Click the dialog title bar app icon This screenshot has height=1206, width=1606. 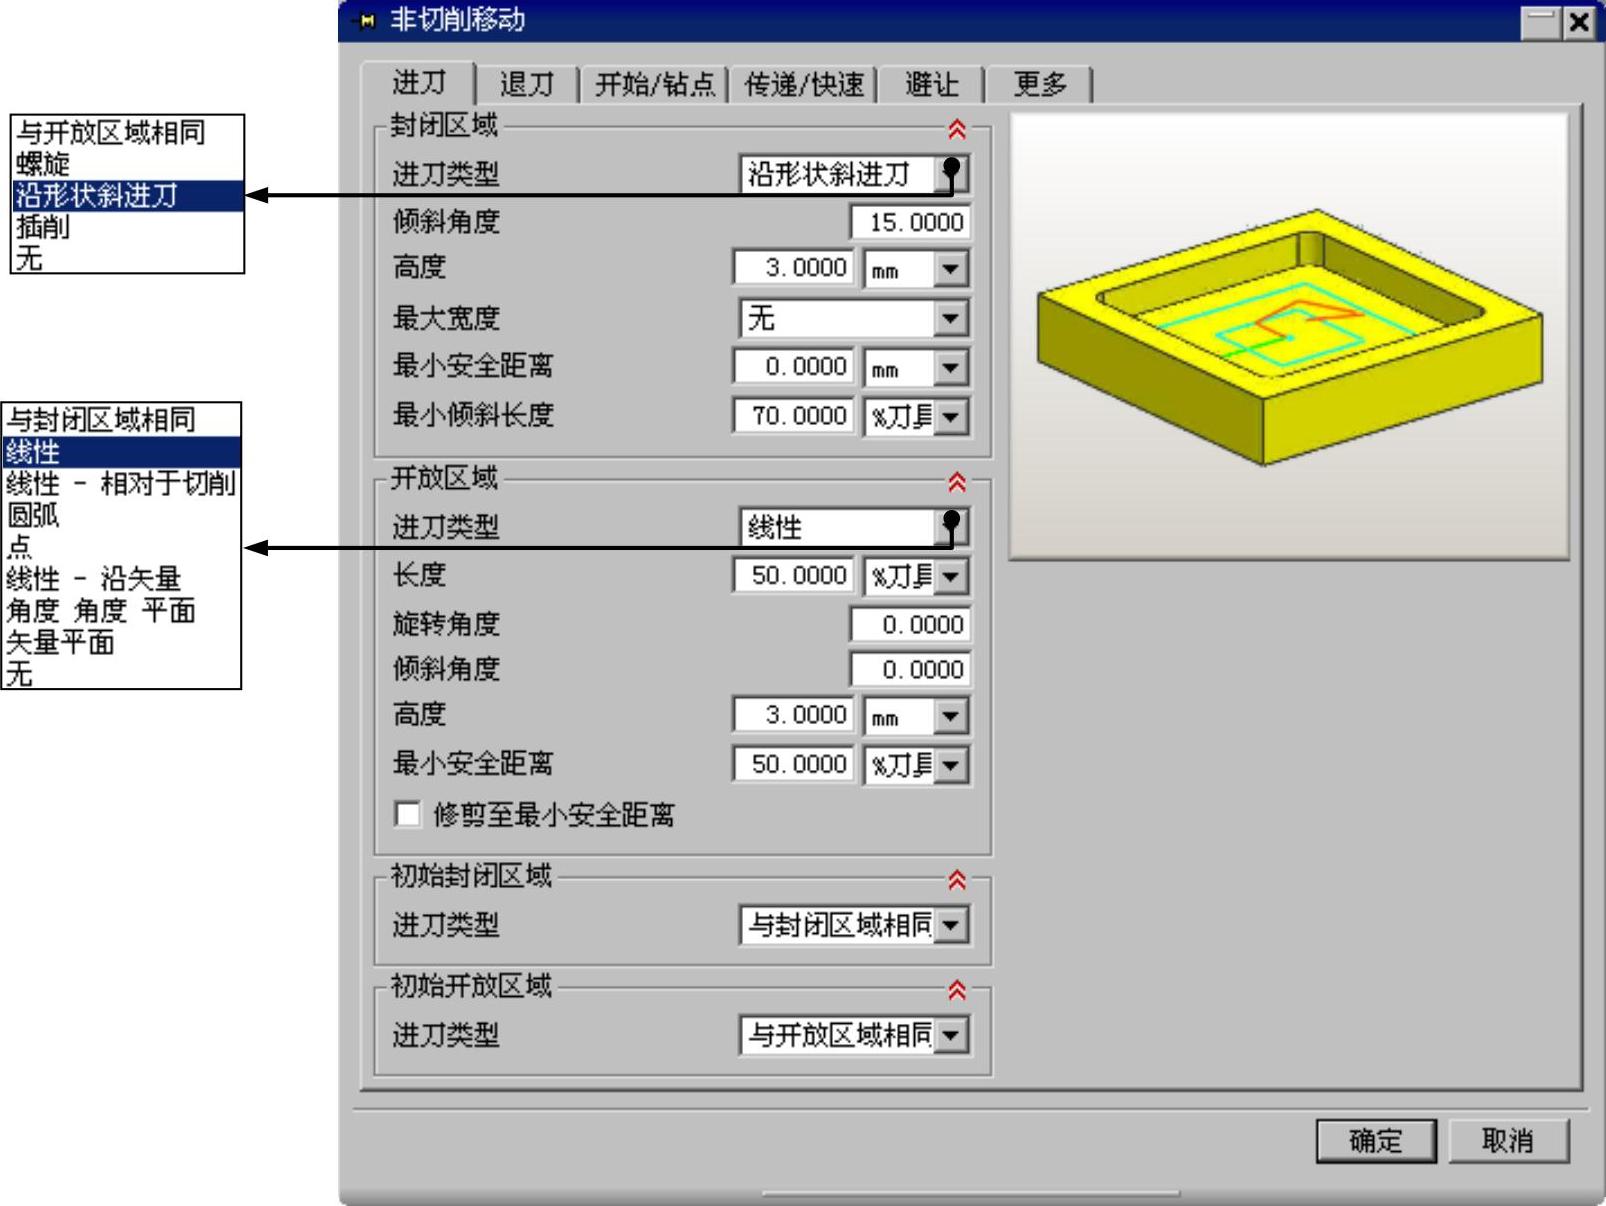(367, 20)
